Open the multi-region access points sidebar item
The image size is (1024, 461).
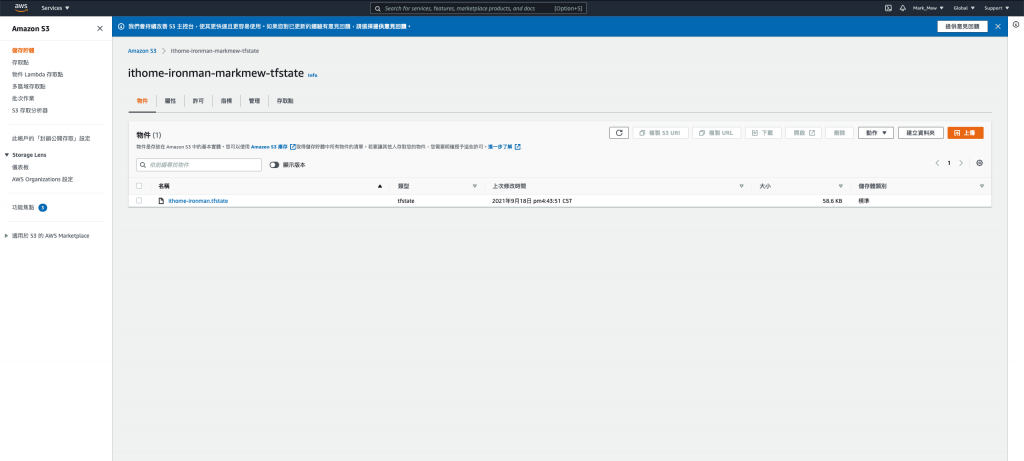click(29, 86)
